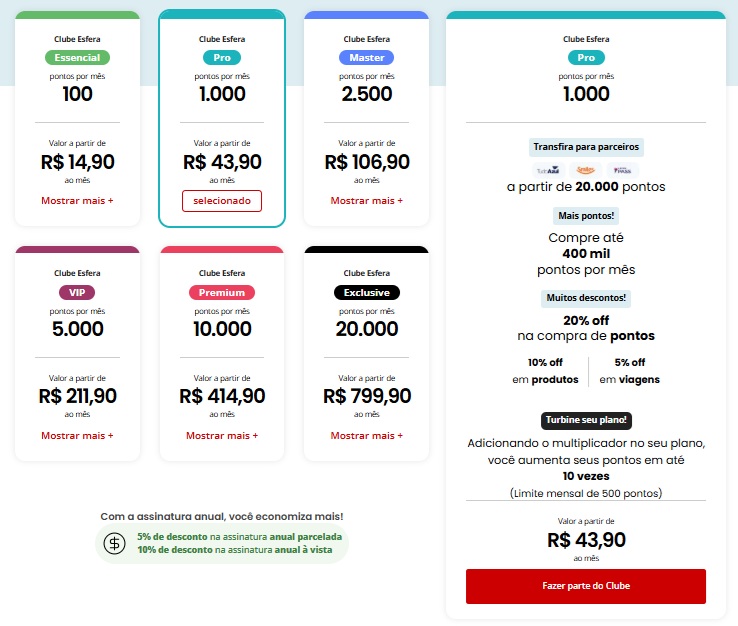This screenshot has width=738, height=626.
Task: Show more details for Premium plan
Action: [x=222, y=435]
